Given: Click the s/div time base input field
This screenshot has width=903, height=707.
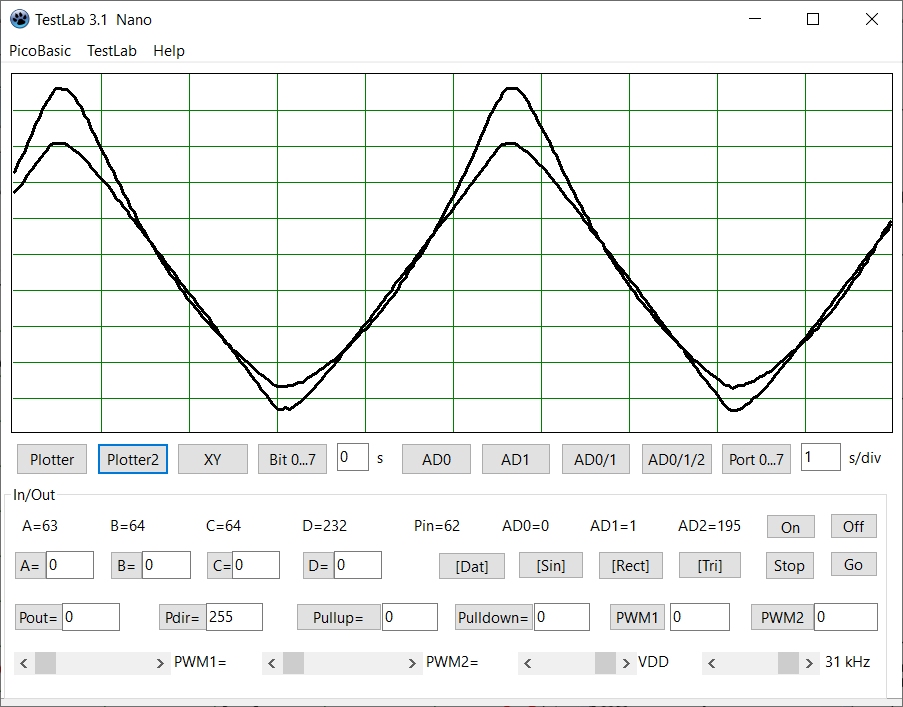Looking at the screenshot, I should click(x=821, y=457).
